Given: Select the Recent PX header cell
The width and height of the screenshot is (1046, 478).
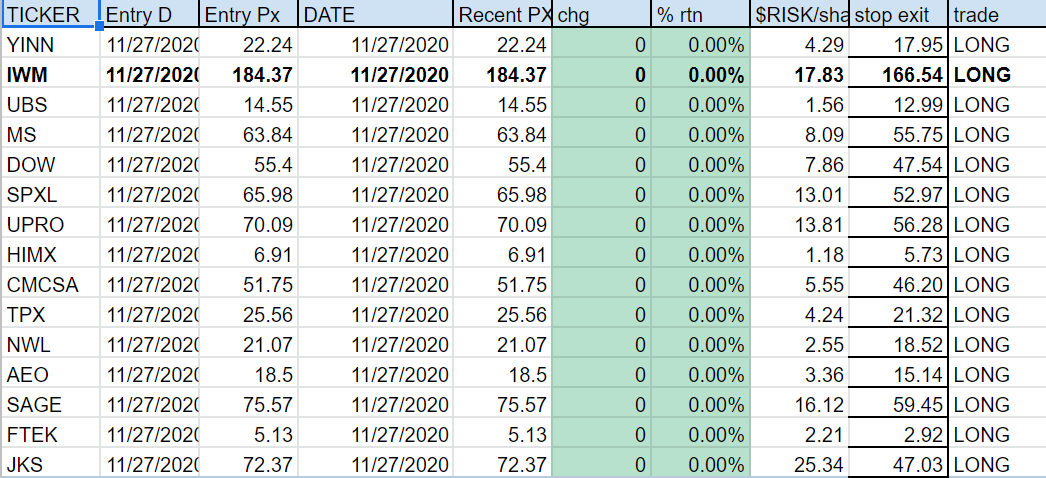Looking at the screenshot, I should click(x=502, y=15).
